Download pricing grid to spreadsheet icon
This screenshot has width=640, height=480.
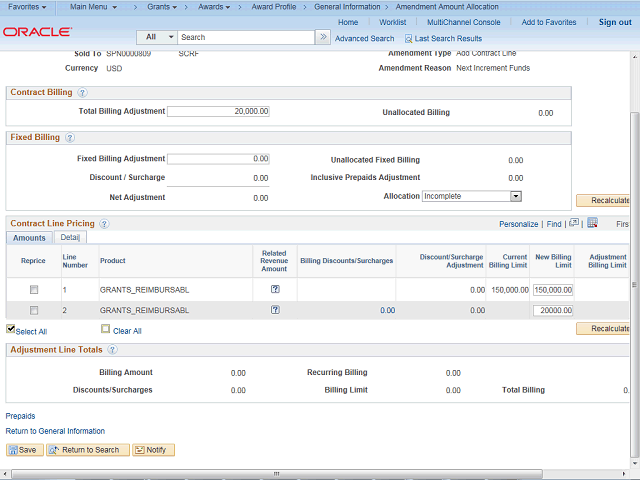click(x=592, y=223)
